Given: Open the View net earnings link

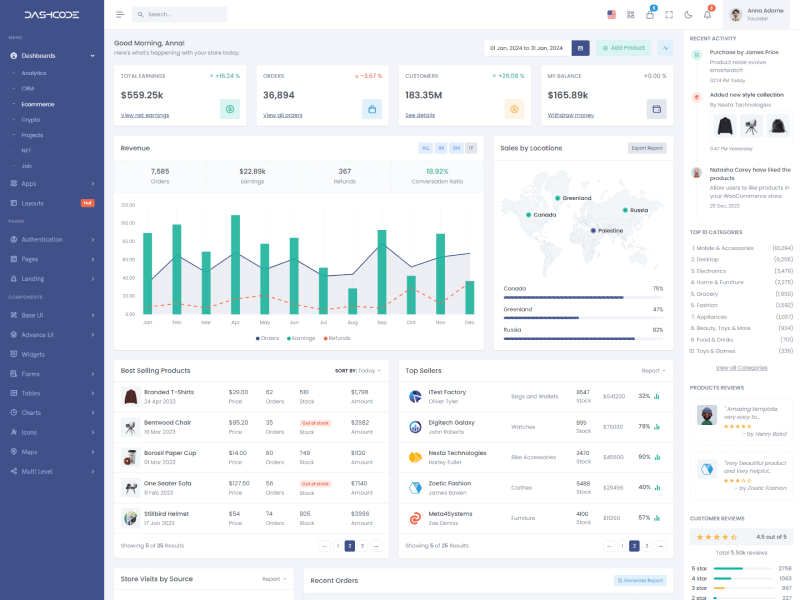Looking at the screenshot, I should [145, 115].
